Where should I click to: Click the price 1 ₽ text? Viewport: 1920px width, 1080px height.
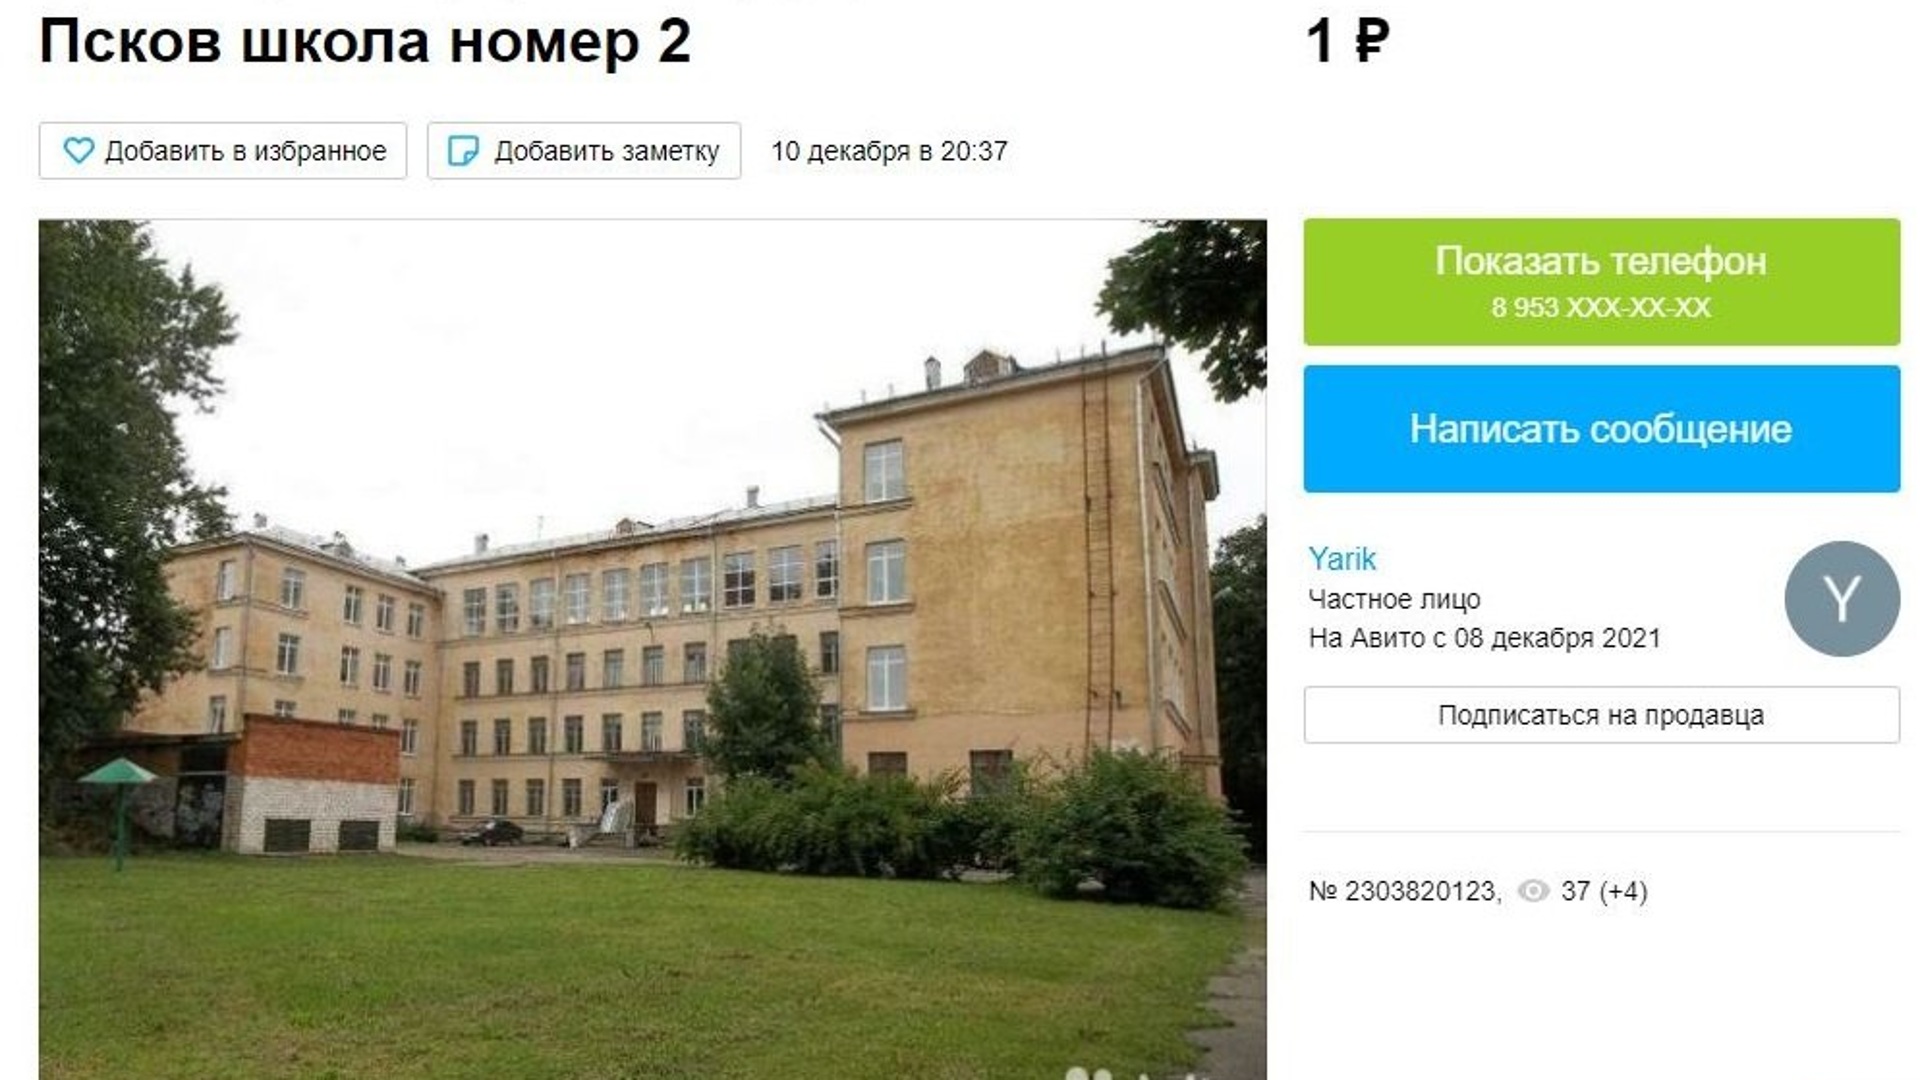coord(1348,41)
